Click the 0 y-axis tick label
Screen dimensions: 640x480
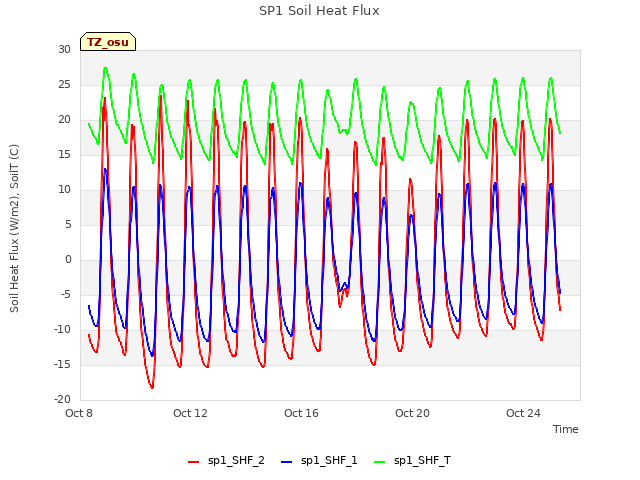(x=68, y=260)
